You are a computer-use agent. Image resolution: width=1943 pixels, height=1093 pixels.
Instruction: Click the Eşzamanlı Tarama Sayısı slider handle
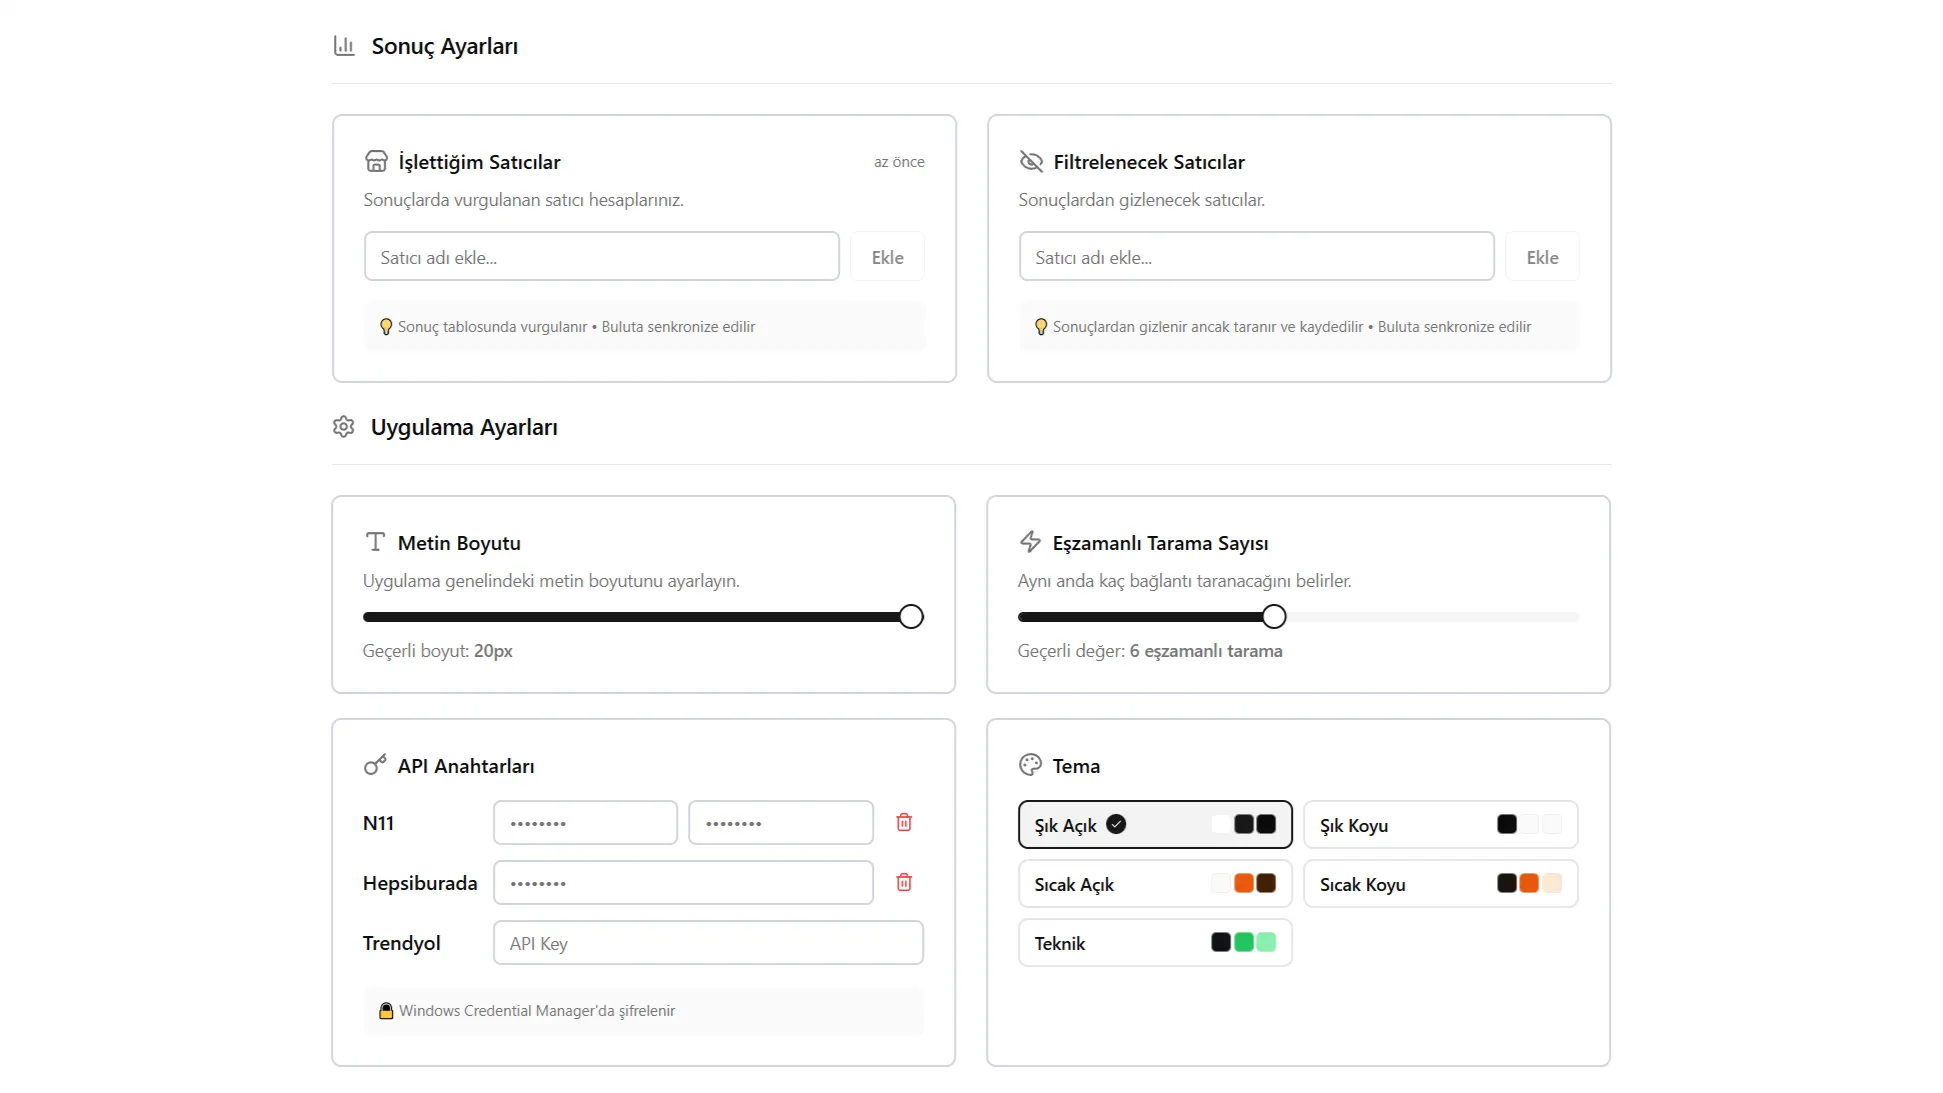(1274, 617)
